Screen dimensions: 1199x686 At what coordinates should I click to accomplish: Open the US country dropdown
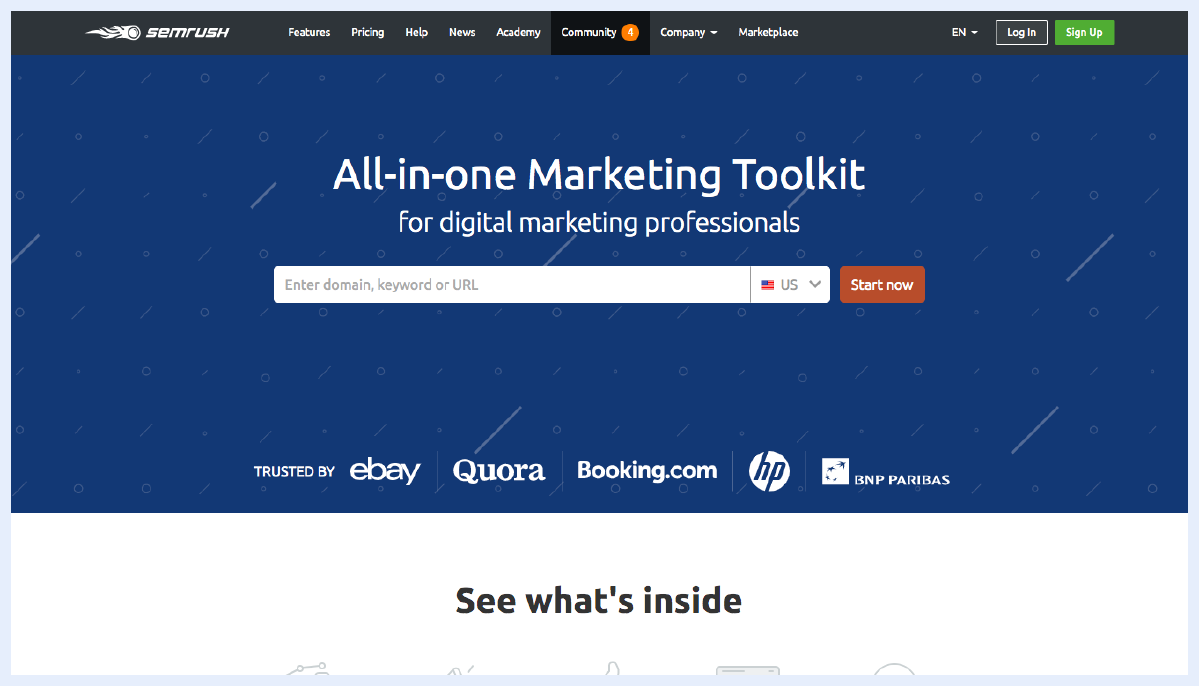[x=790, y=284]
